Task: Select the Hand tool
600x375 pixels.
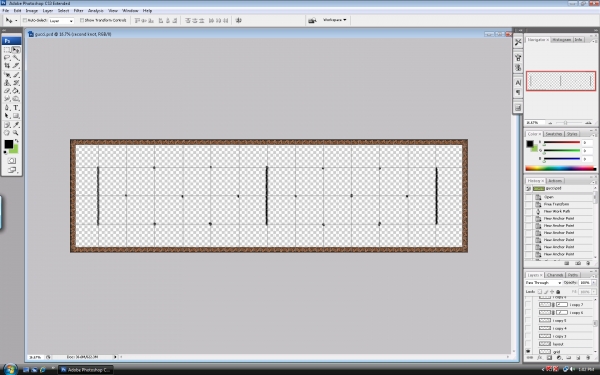Action: pyautogui.click(x=7, y=133)
